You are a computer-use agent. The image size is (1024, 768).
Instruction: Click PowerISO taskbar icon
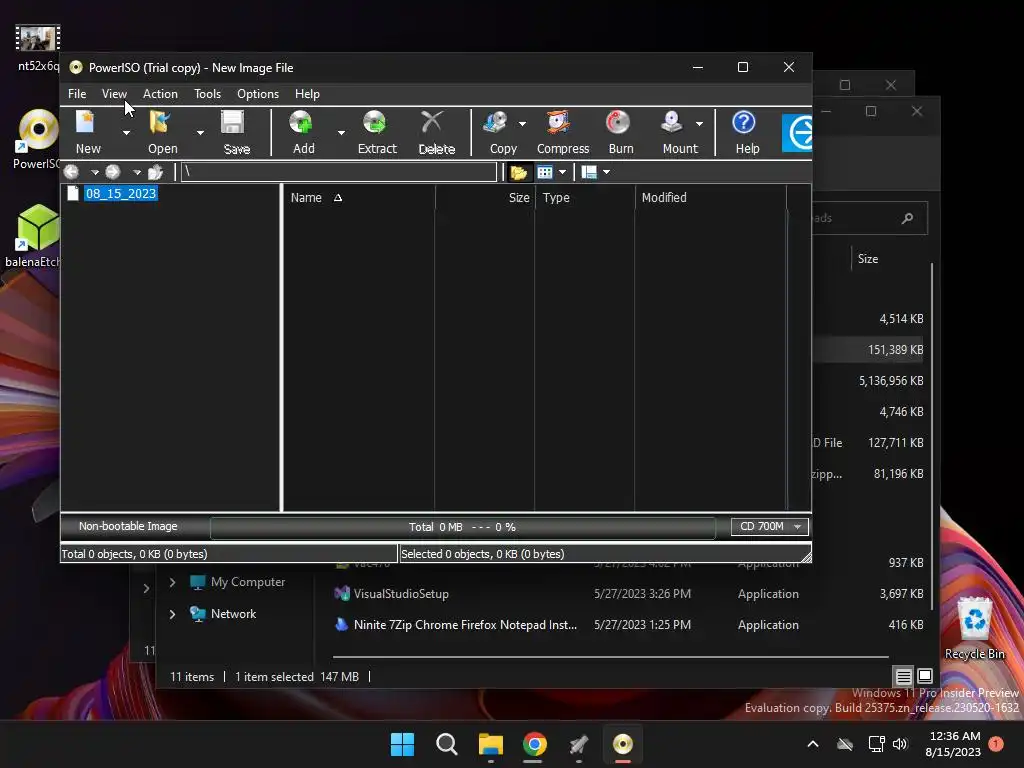(x=622, y=744)
